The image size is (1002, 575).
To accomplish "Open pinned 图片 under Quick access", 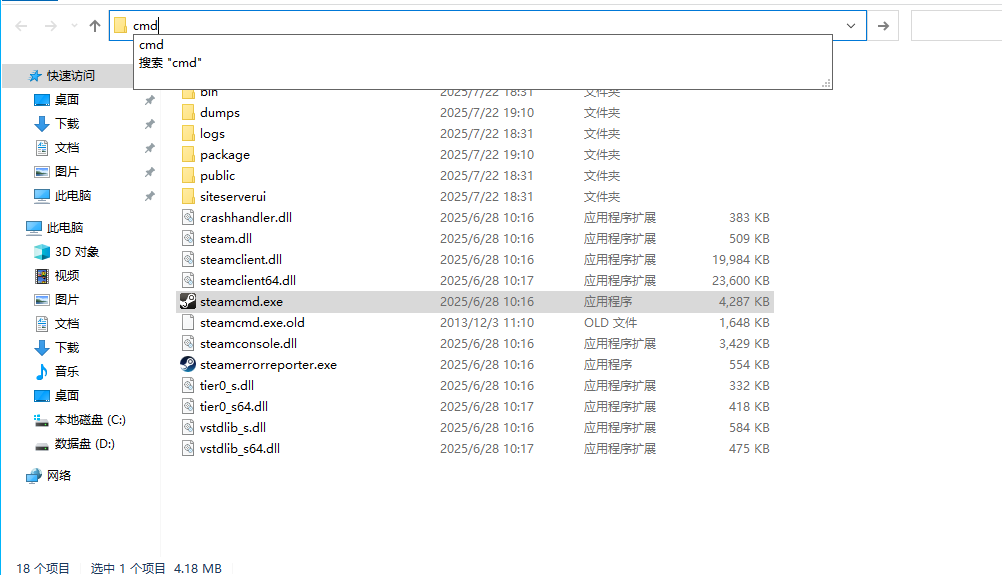I will (66, 171).
